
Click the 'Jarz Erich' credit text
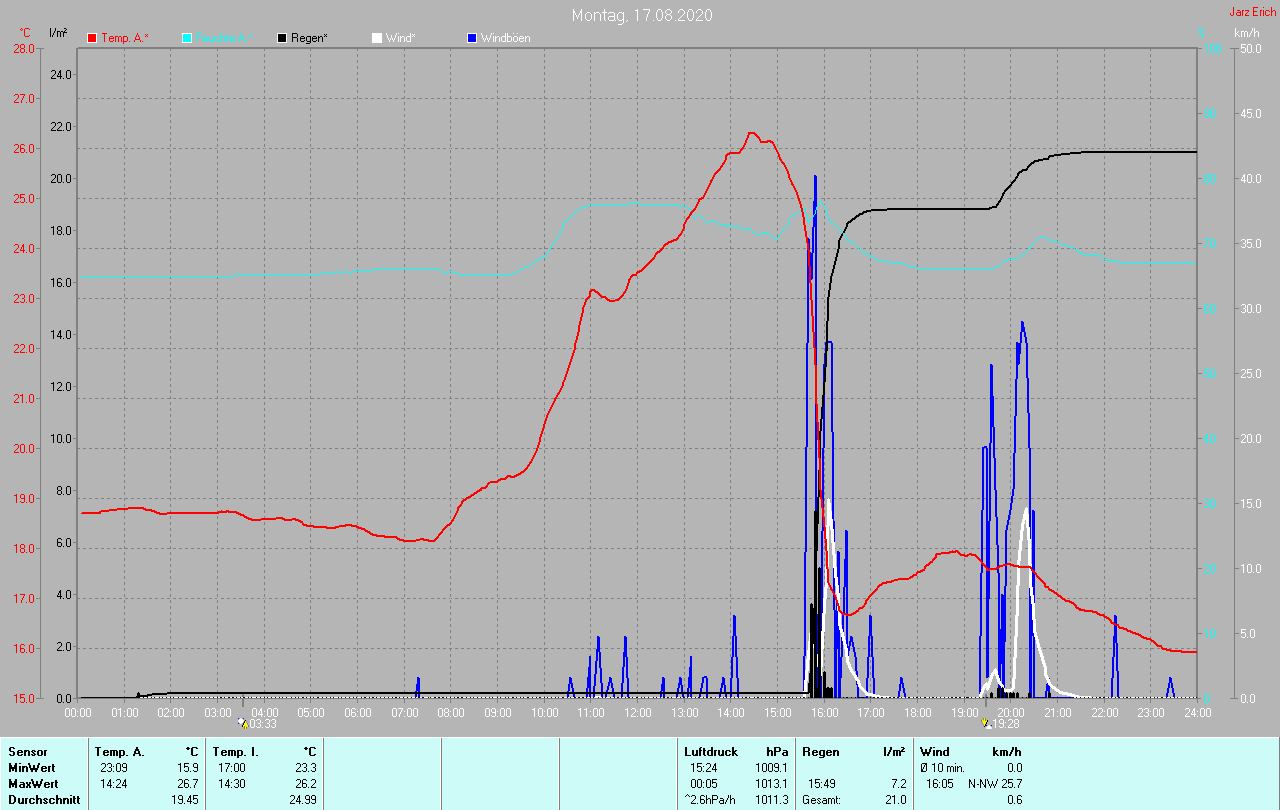1252,12
